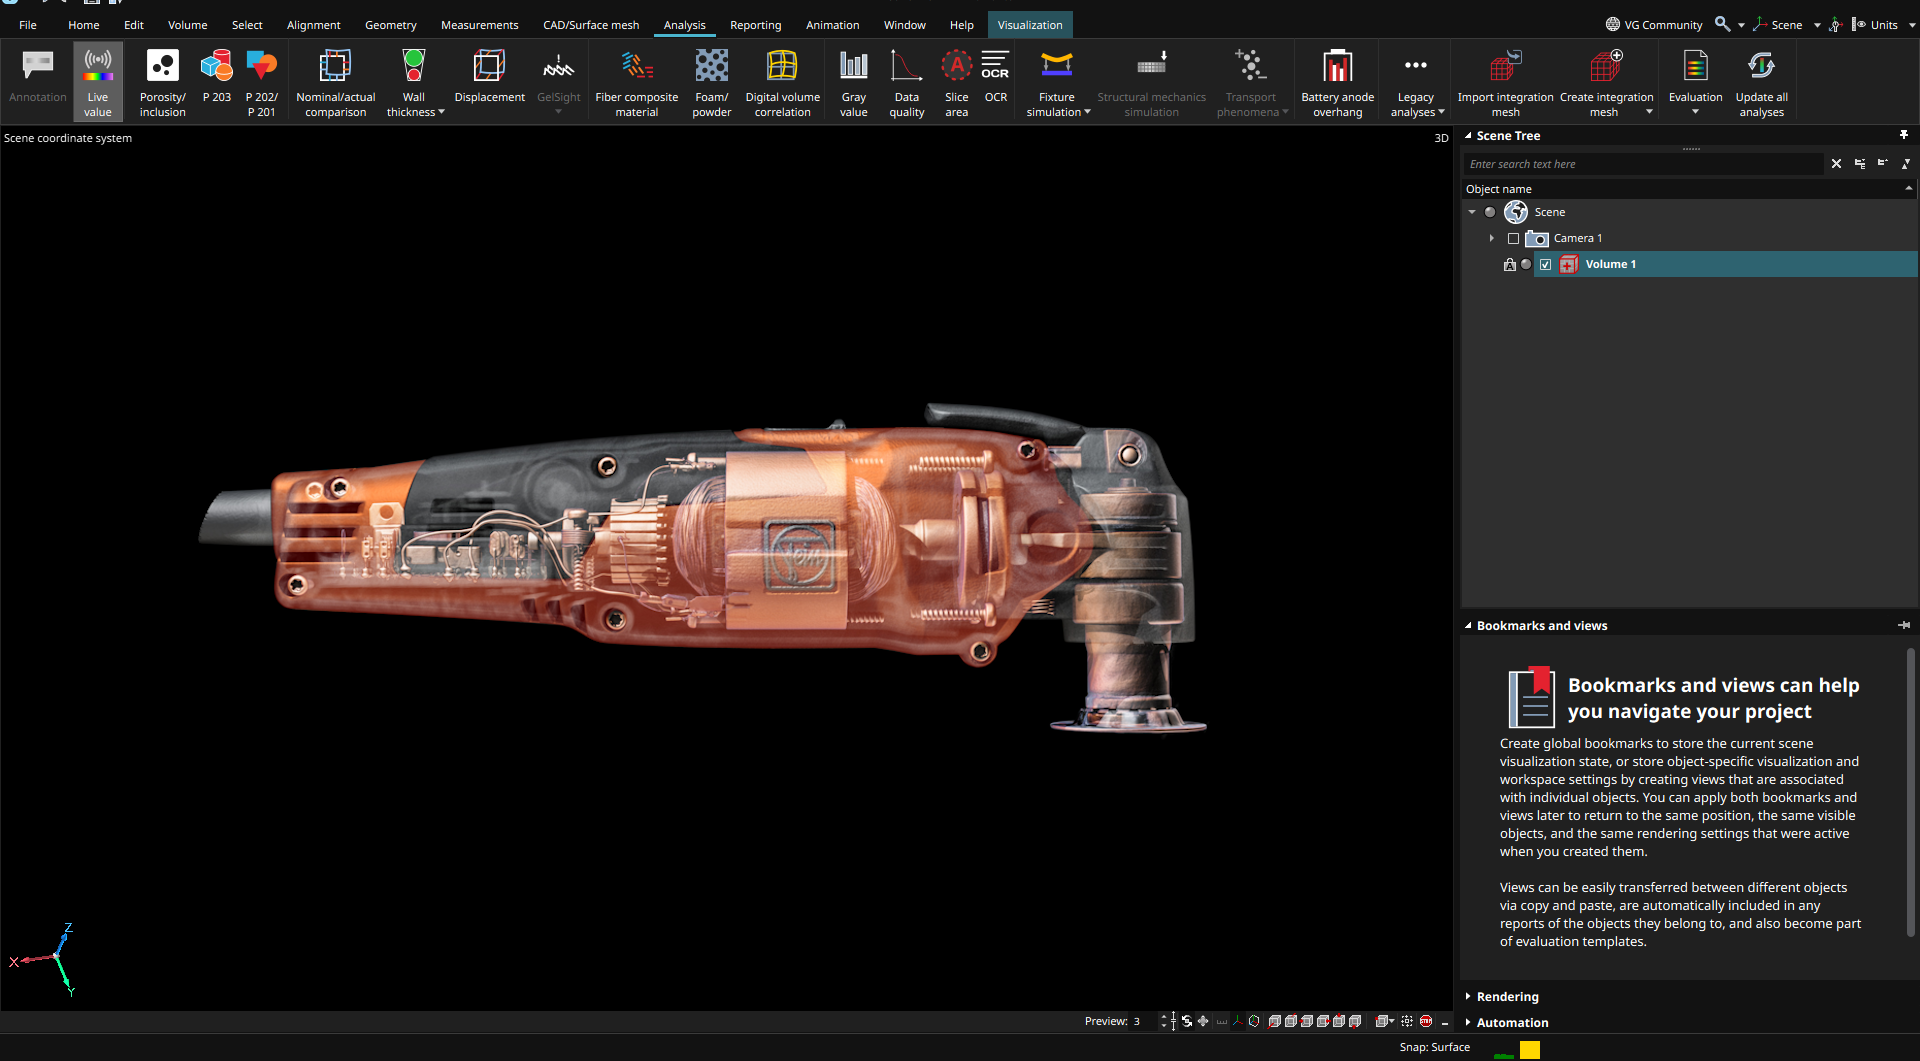Toggle the scale bar ruler icon in 3D toolbar
The height and width of the screenshot is (1061, 1920).
coord(1221,1021)
